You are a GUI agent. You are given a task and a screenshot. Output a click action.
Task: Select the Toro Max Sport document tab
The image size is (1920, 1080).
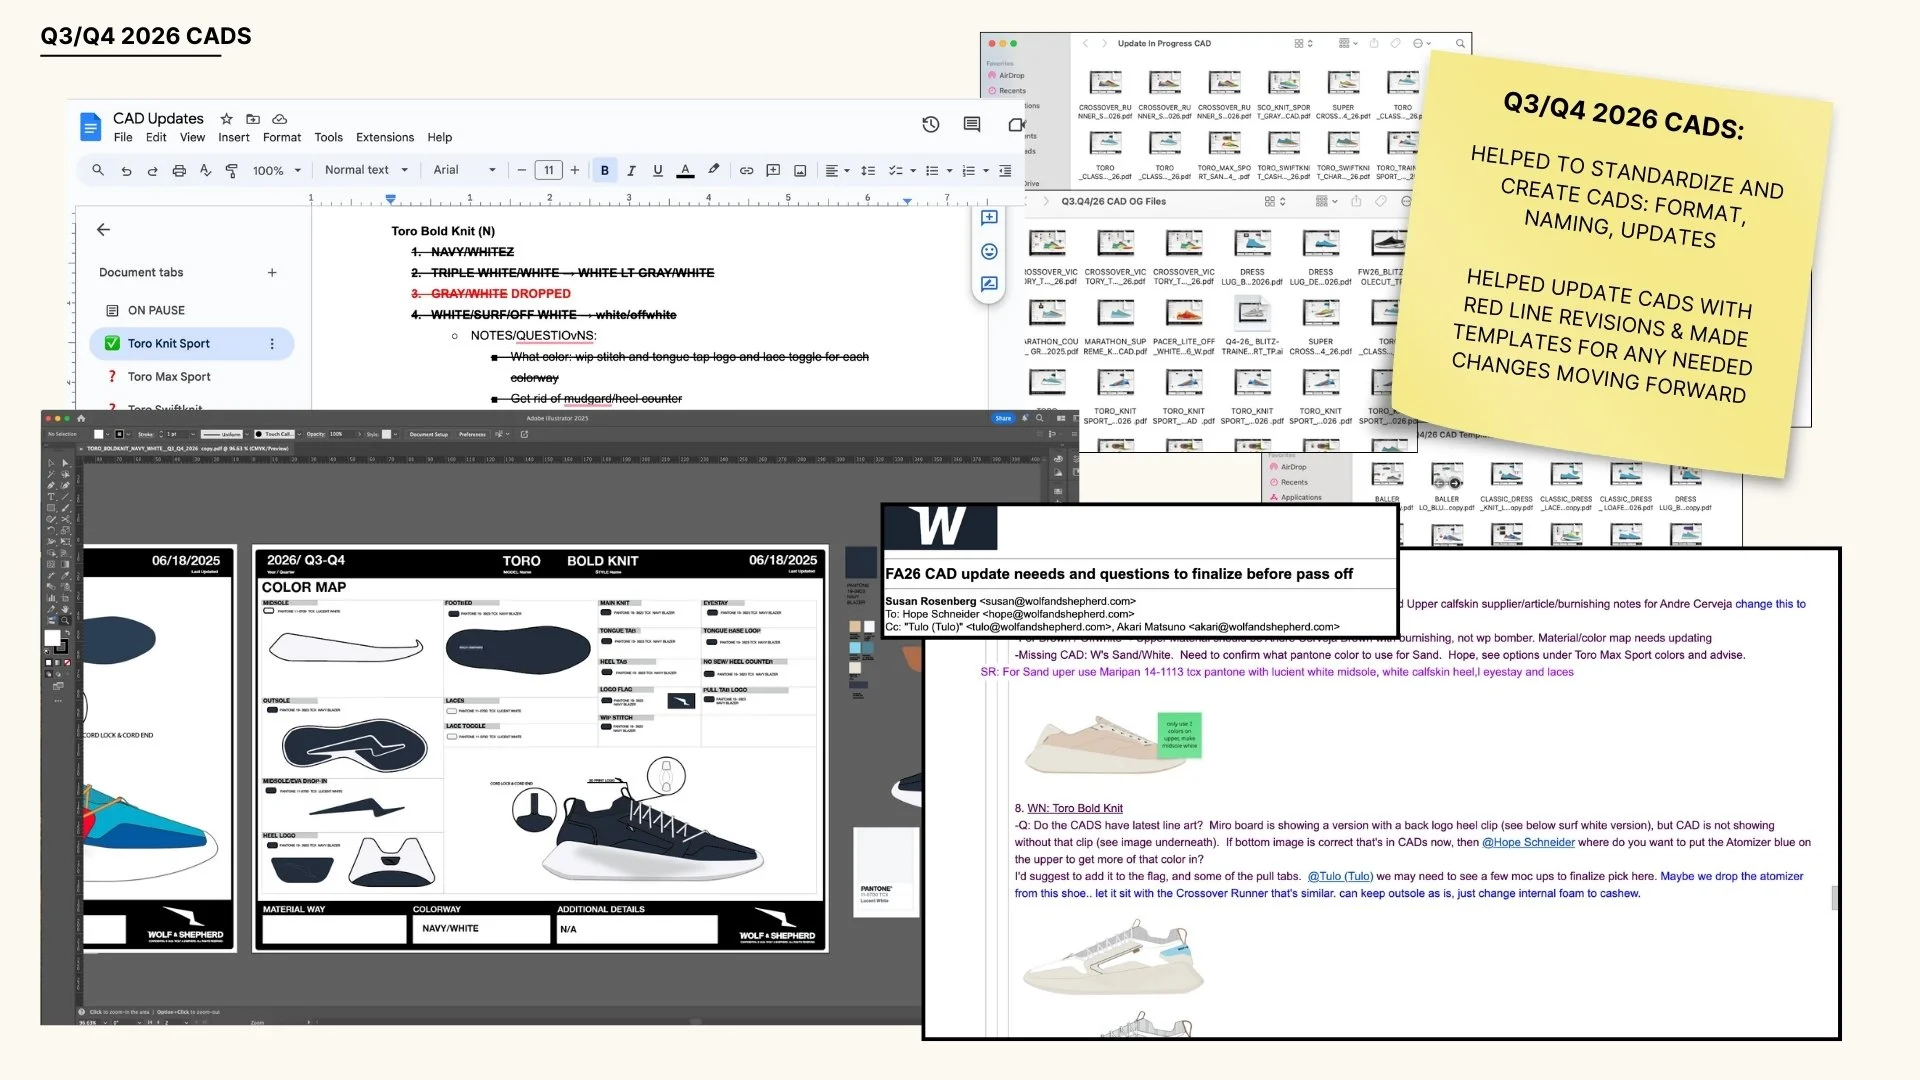click(x=169, y=377)
